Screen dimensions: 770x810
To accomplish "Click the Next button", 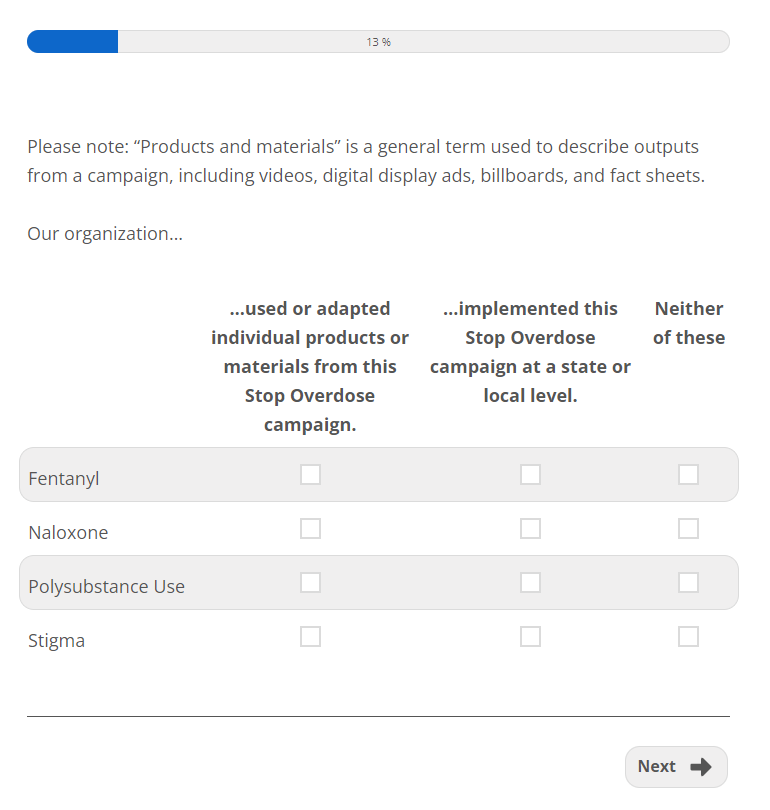I will click(x=675, y=767).
